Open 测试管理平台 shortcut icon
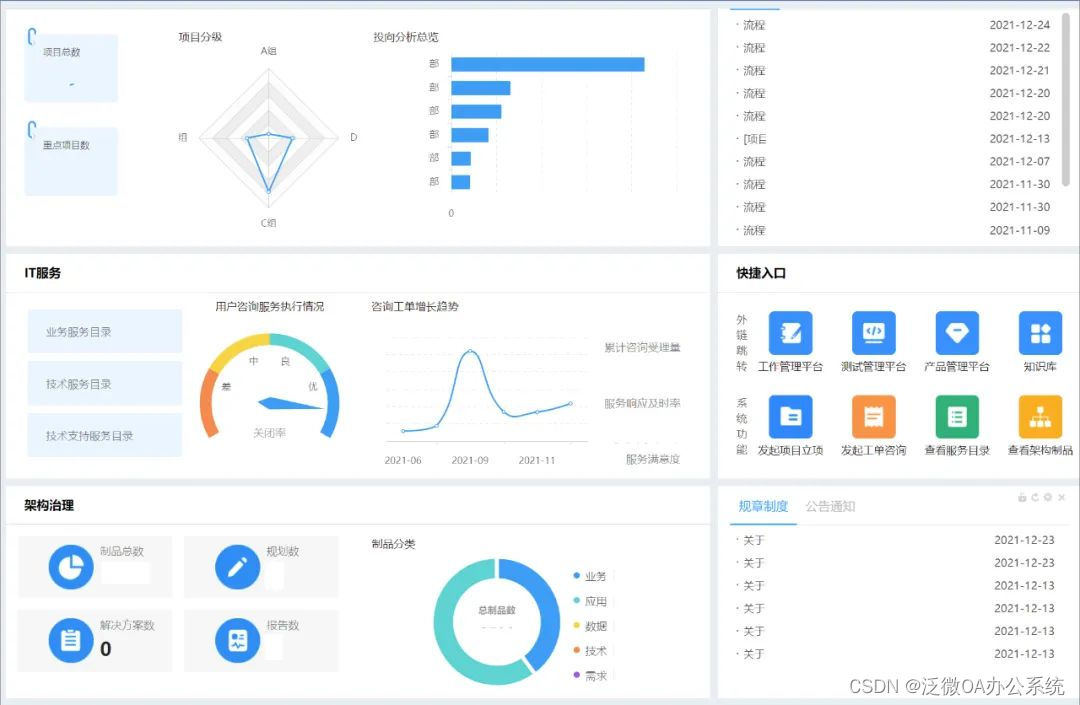The width and height of the screenshot is (1080, 705). [x=873, y=333]
